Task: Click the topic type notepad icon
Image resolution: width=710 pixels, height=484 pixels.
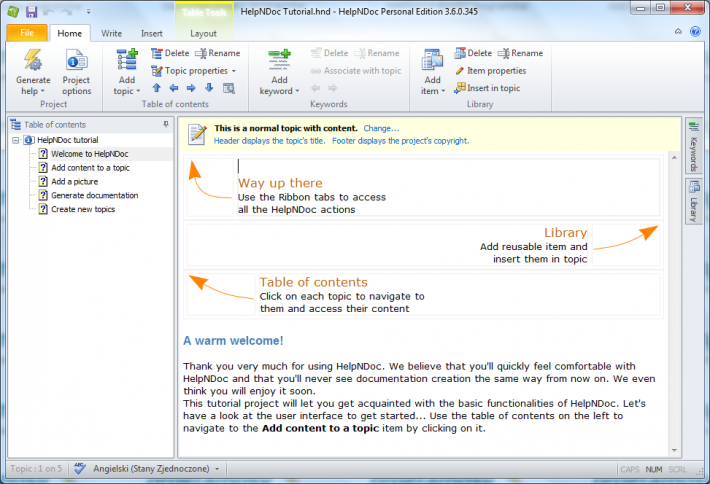Action: pos(197,134)
